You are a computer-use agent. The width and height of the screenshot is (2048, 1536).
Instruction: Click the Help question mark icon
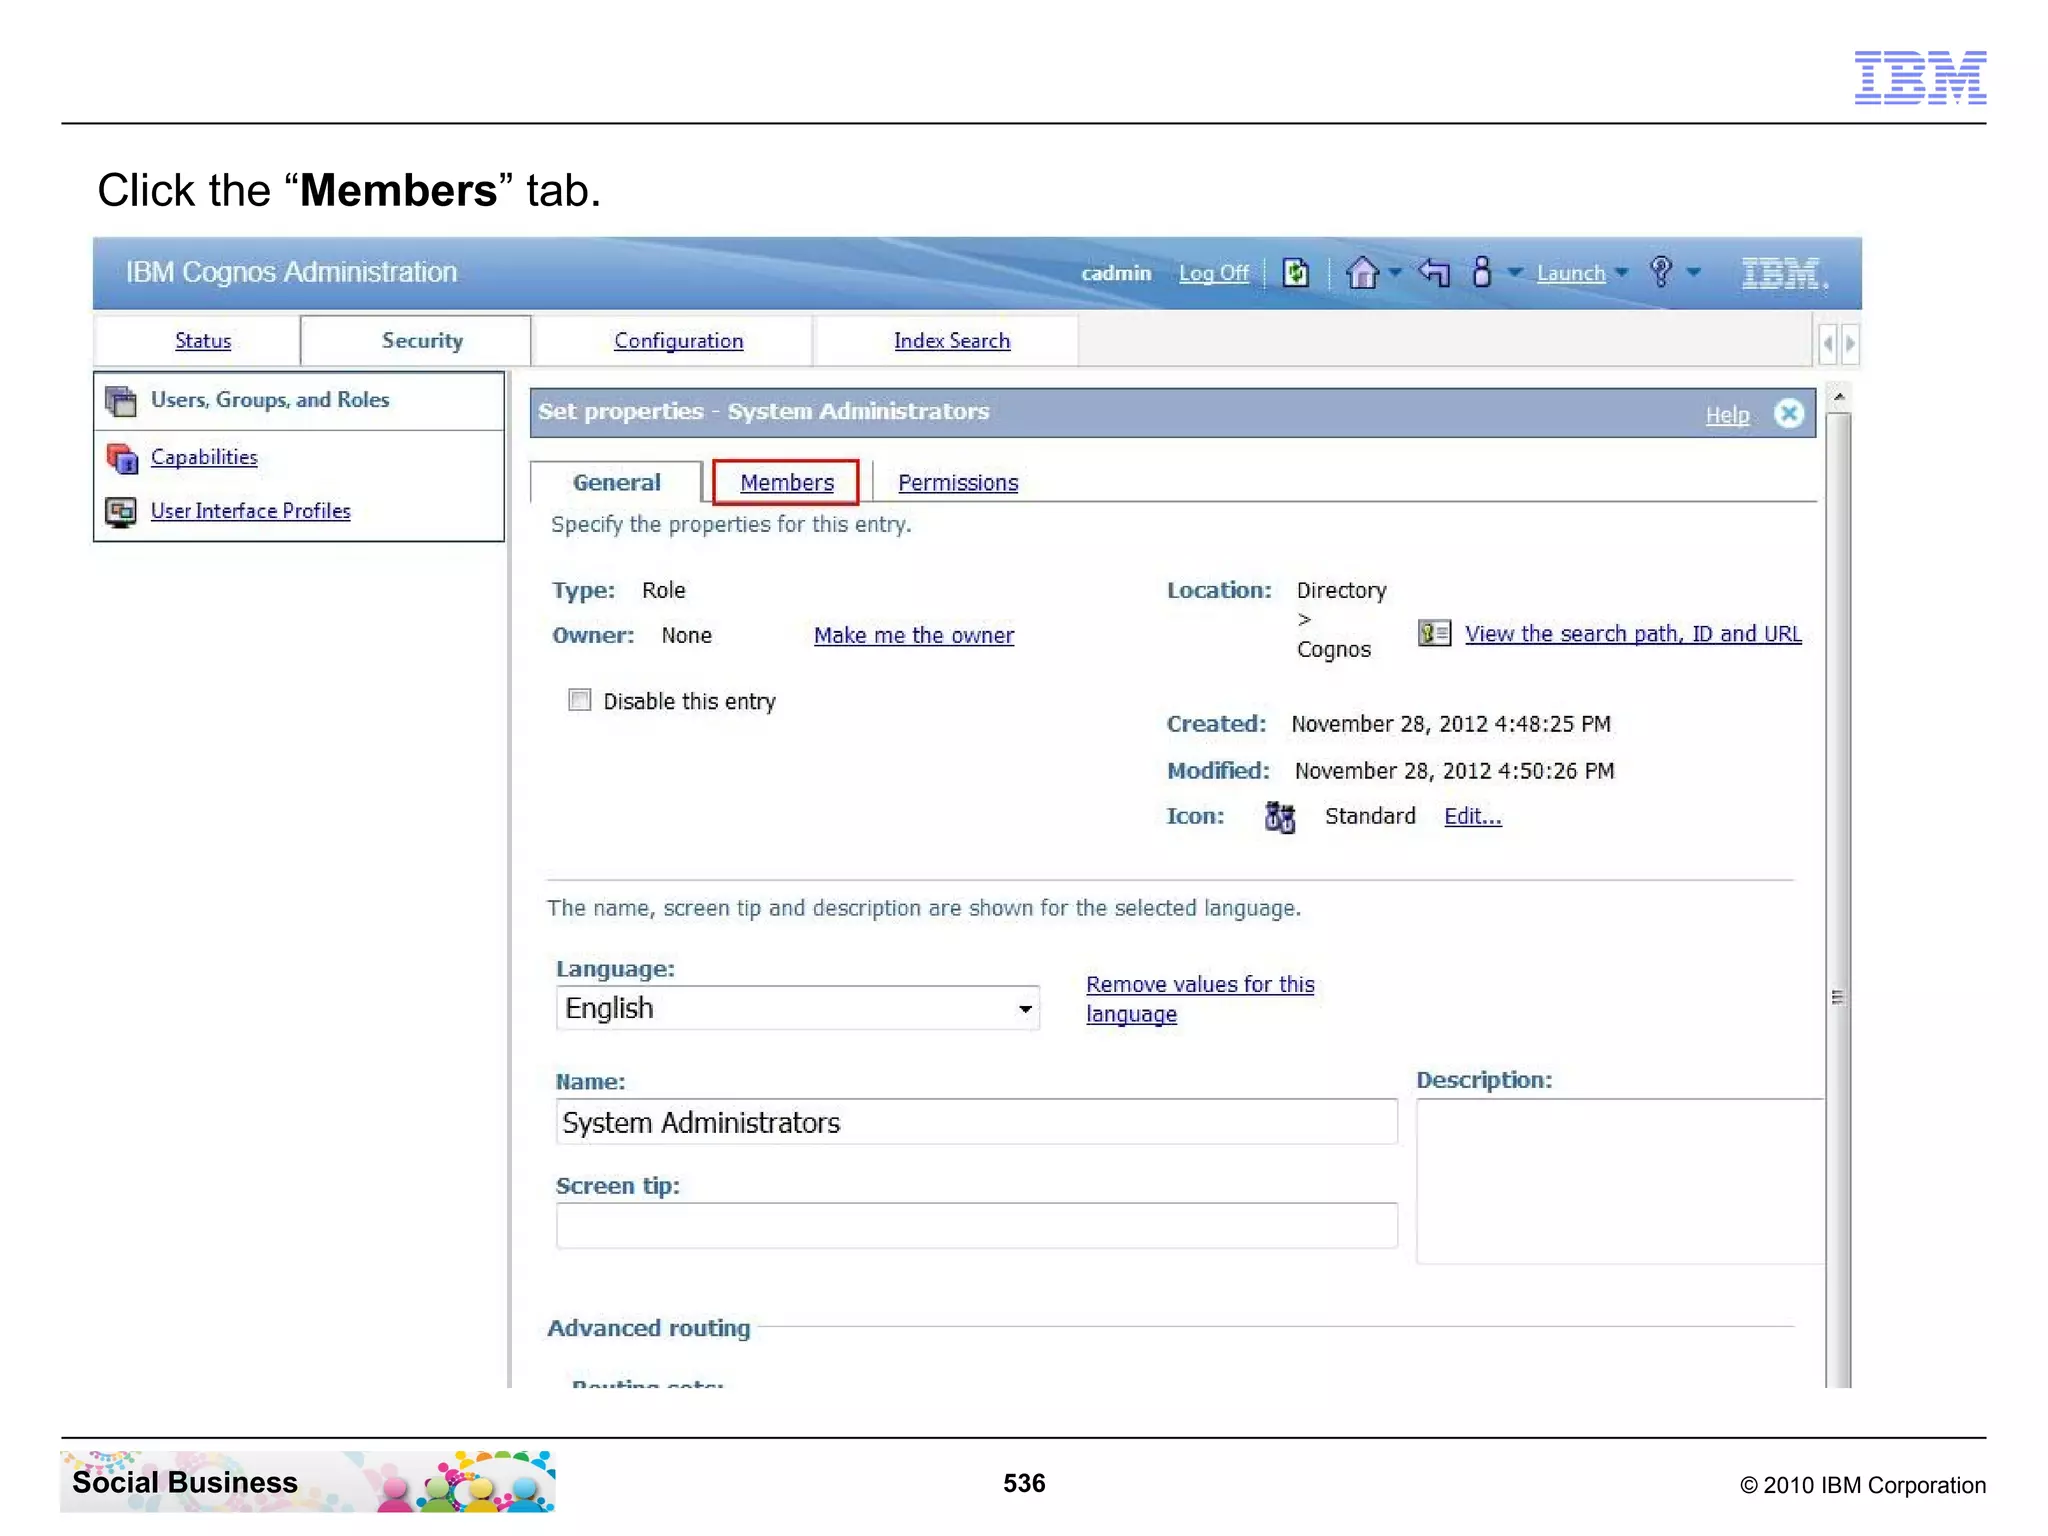[1661, 272]
